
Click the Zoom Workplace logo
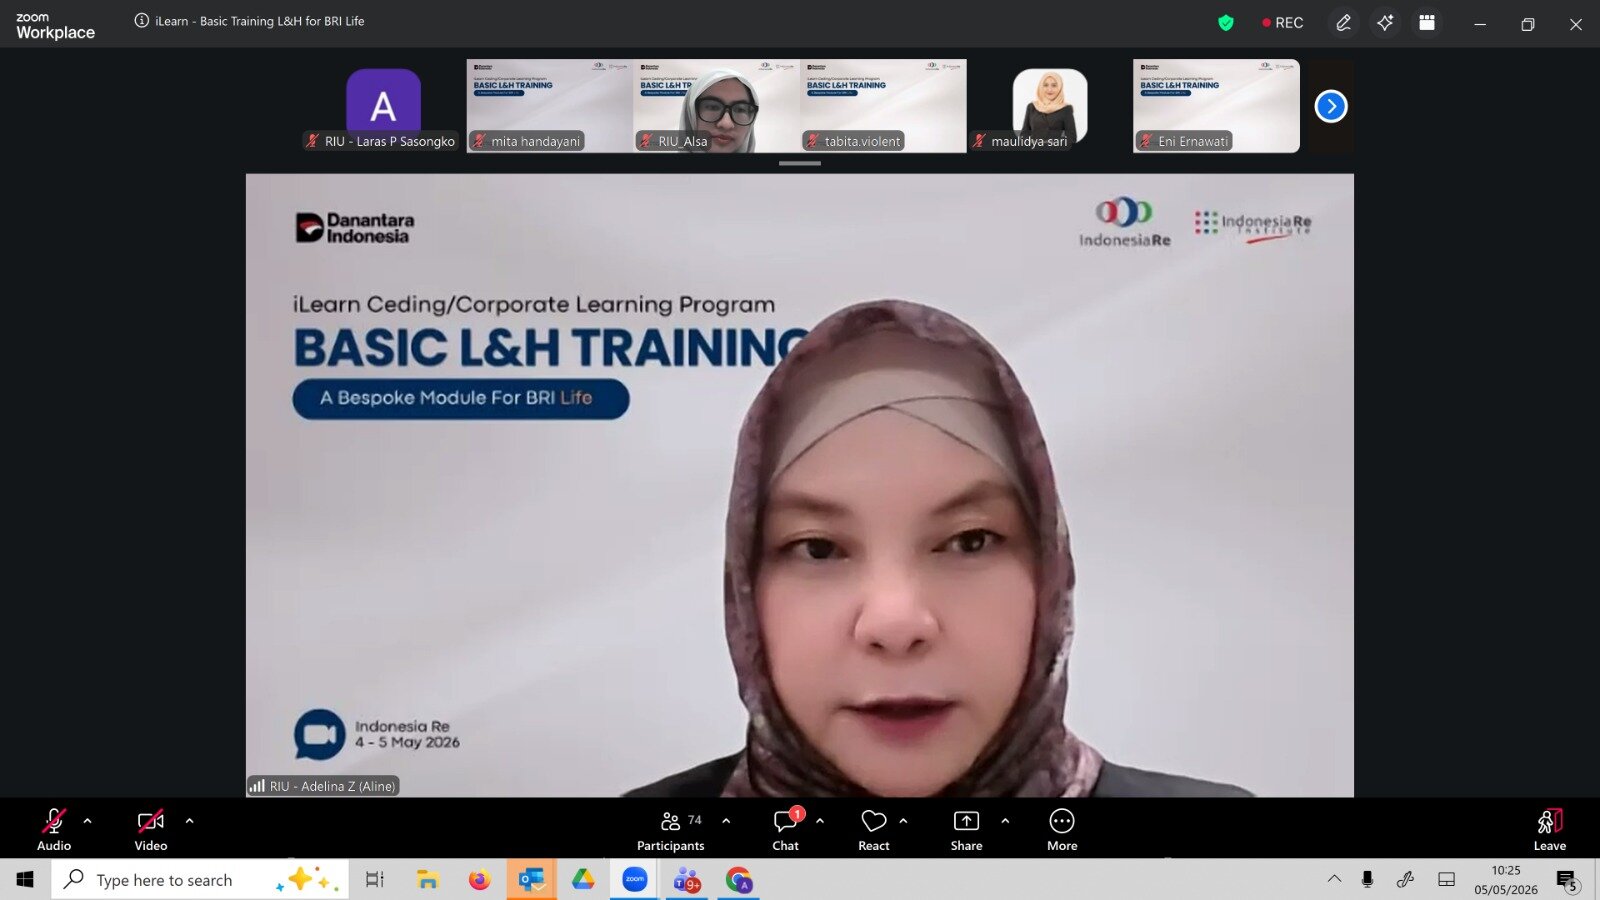pyautogui.click(x=55, y=26)
